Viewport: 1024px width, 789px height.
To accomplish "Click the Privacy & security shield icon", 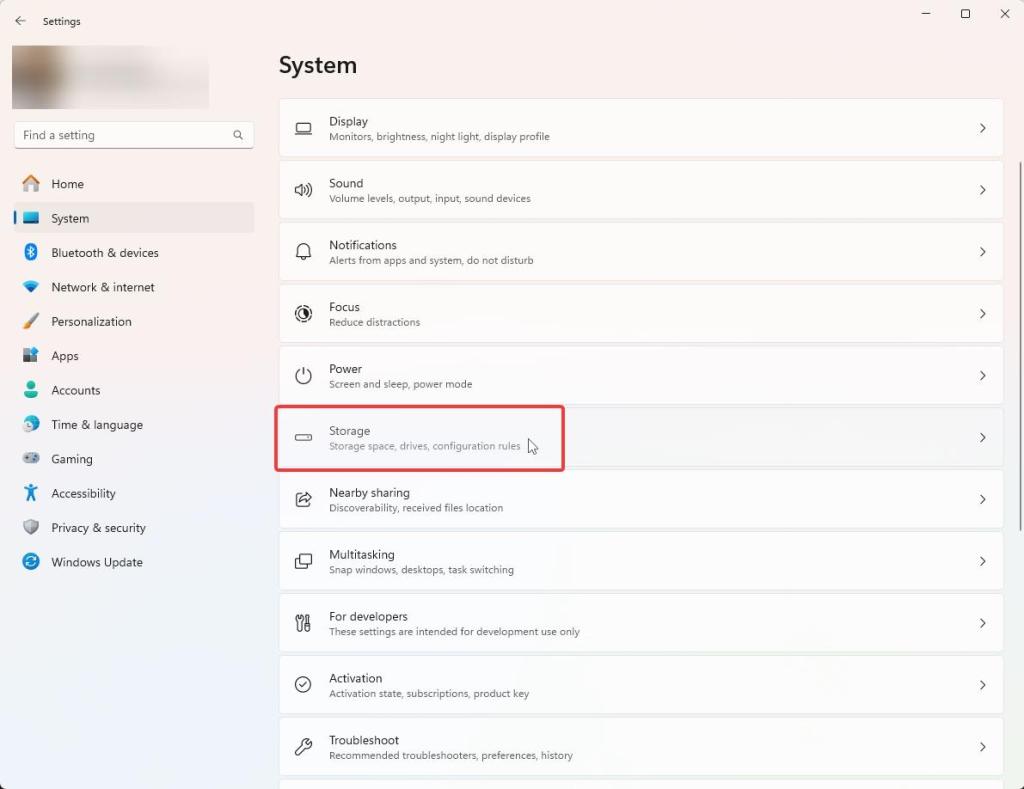I will (x=31, y=527).
